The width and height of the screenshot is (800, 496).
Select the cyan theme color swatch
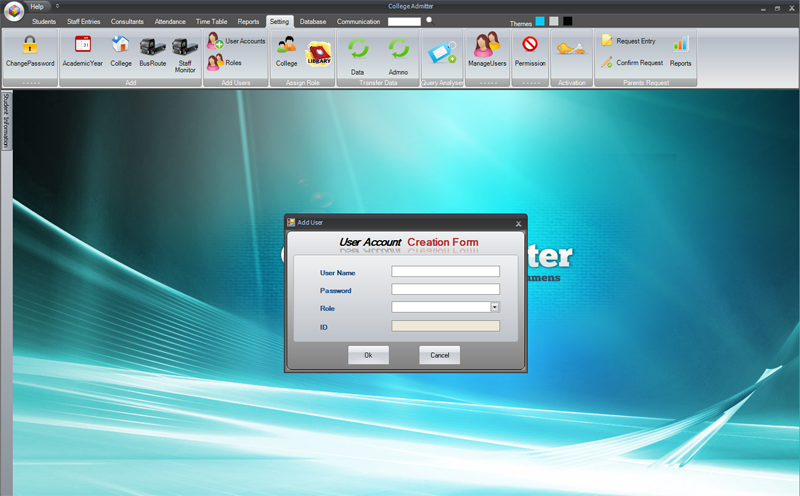[540, 21]
